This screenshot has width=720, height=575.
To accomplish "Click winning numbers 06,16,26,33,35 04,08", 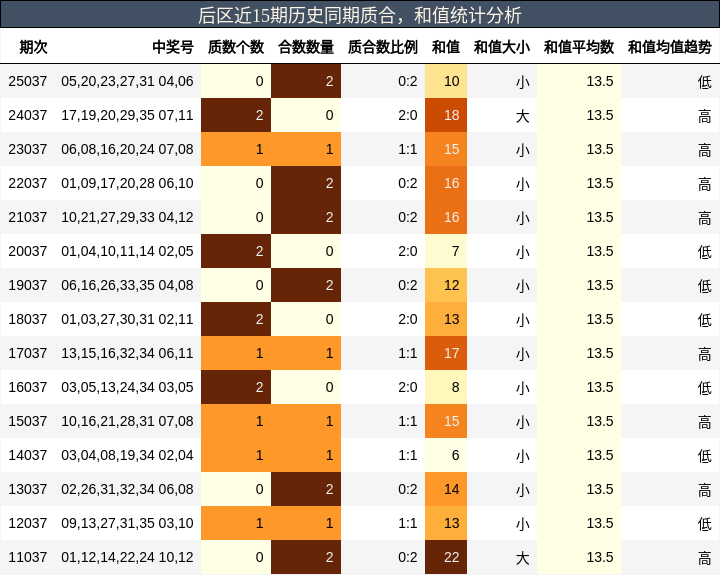I will 127,285.
